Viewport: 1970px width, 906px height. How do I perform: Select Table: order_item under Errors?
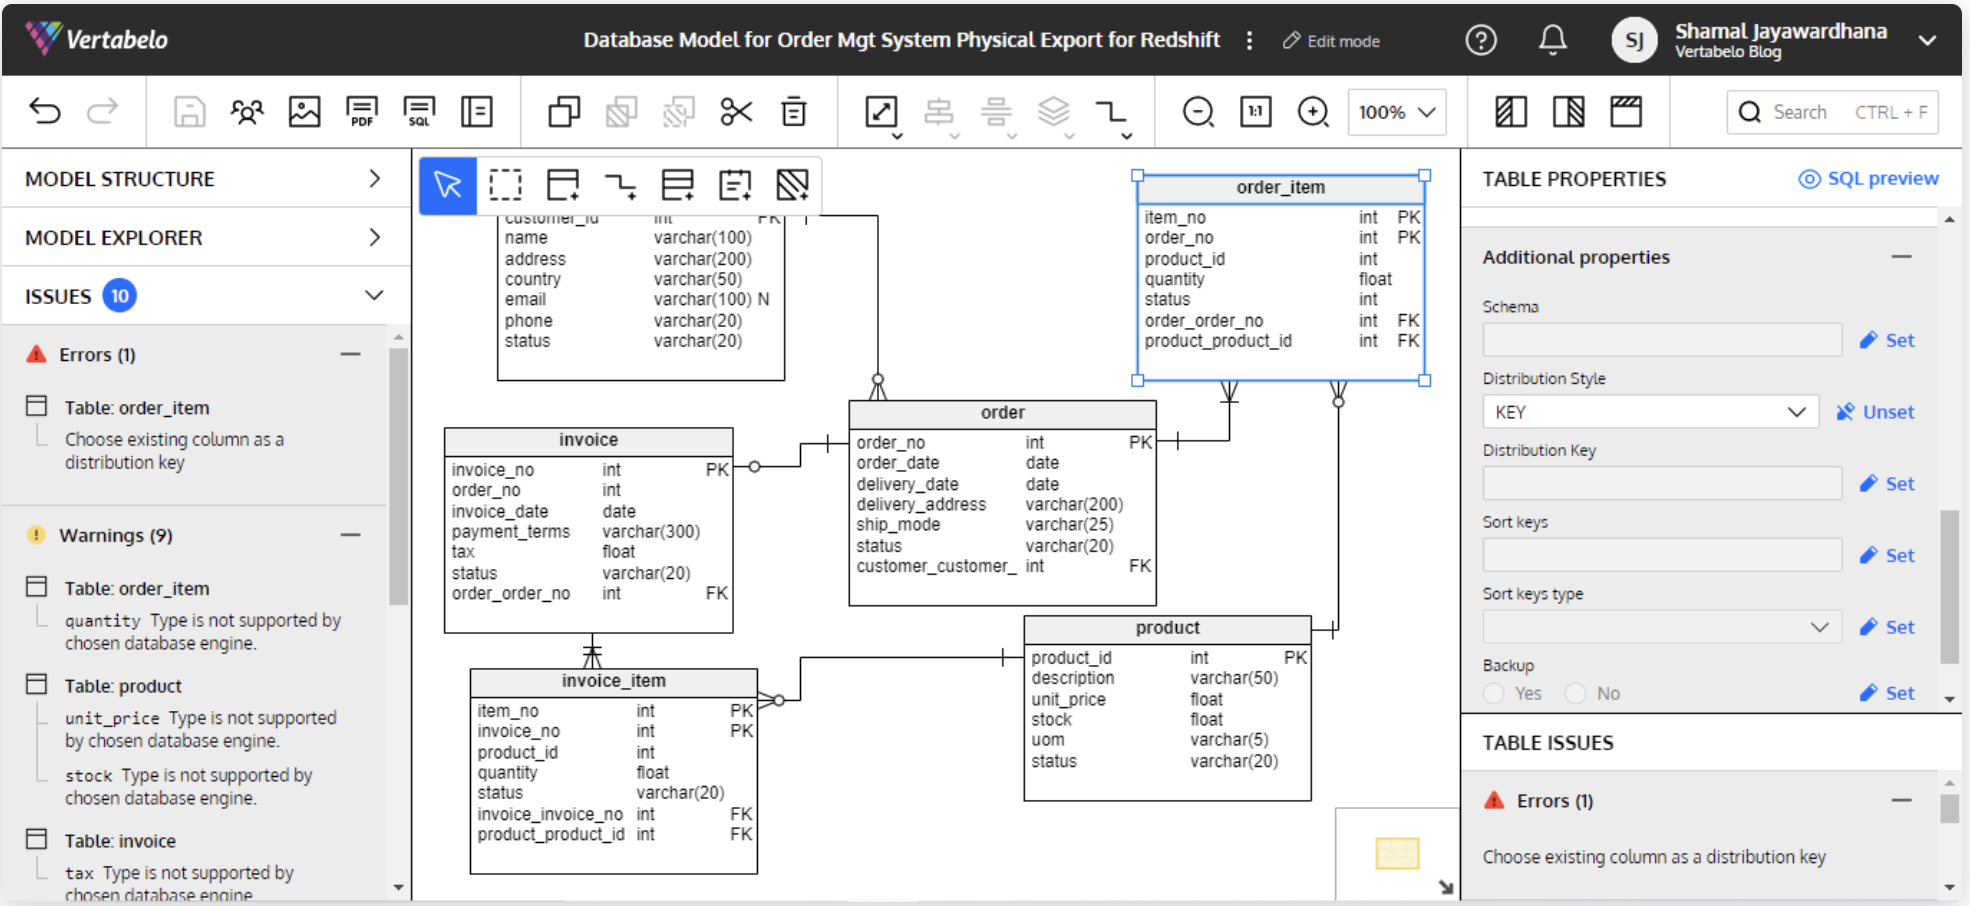(137, 408)
